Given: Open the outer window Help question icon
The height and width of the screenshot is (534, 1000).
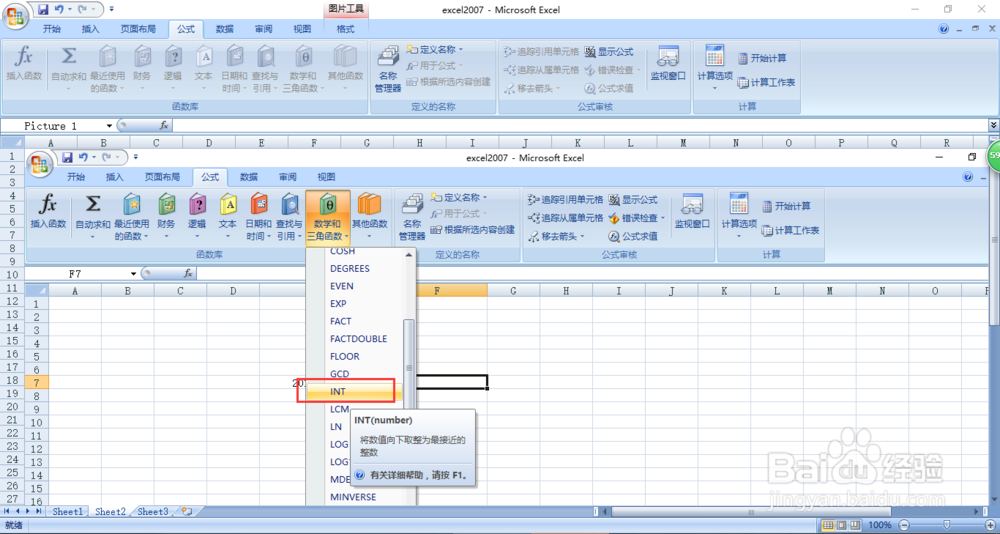Looking at the screenshot, I should point(944,29).
